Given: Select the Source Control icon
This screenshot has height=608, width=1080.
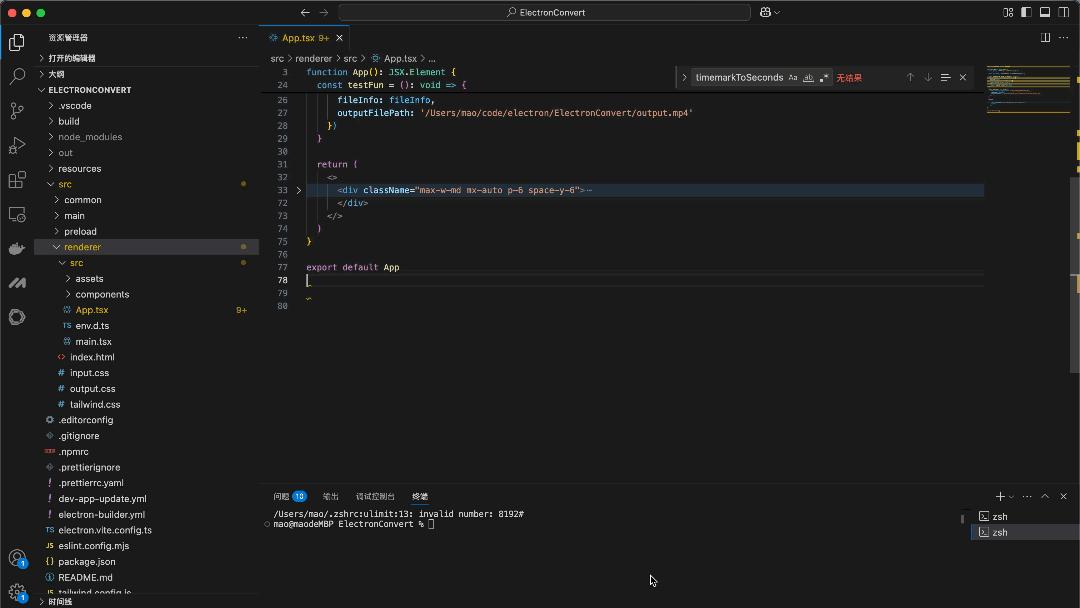Looking at the screenshot, I should coord(16,110).
